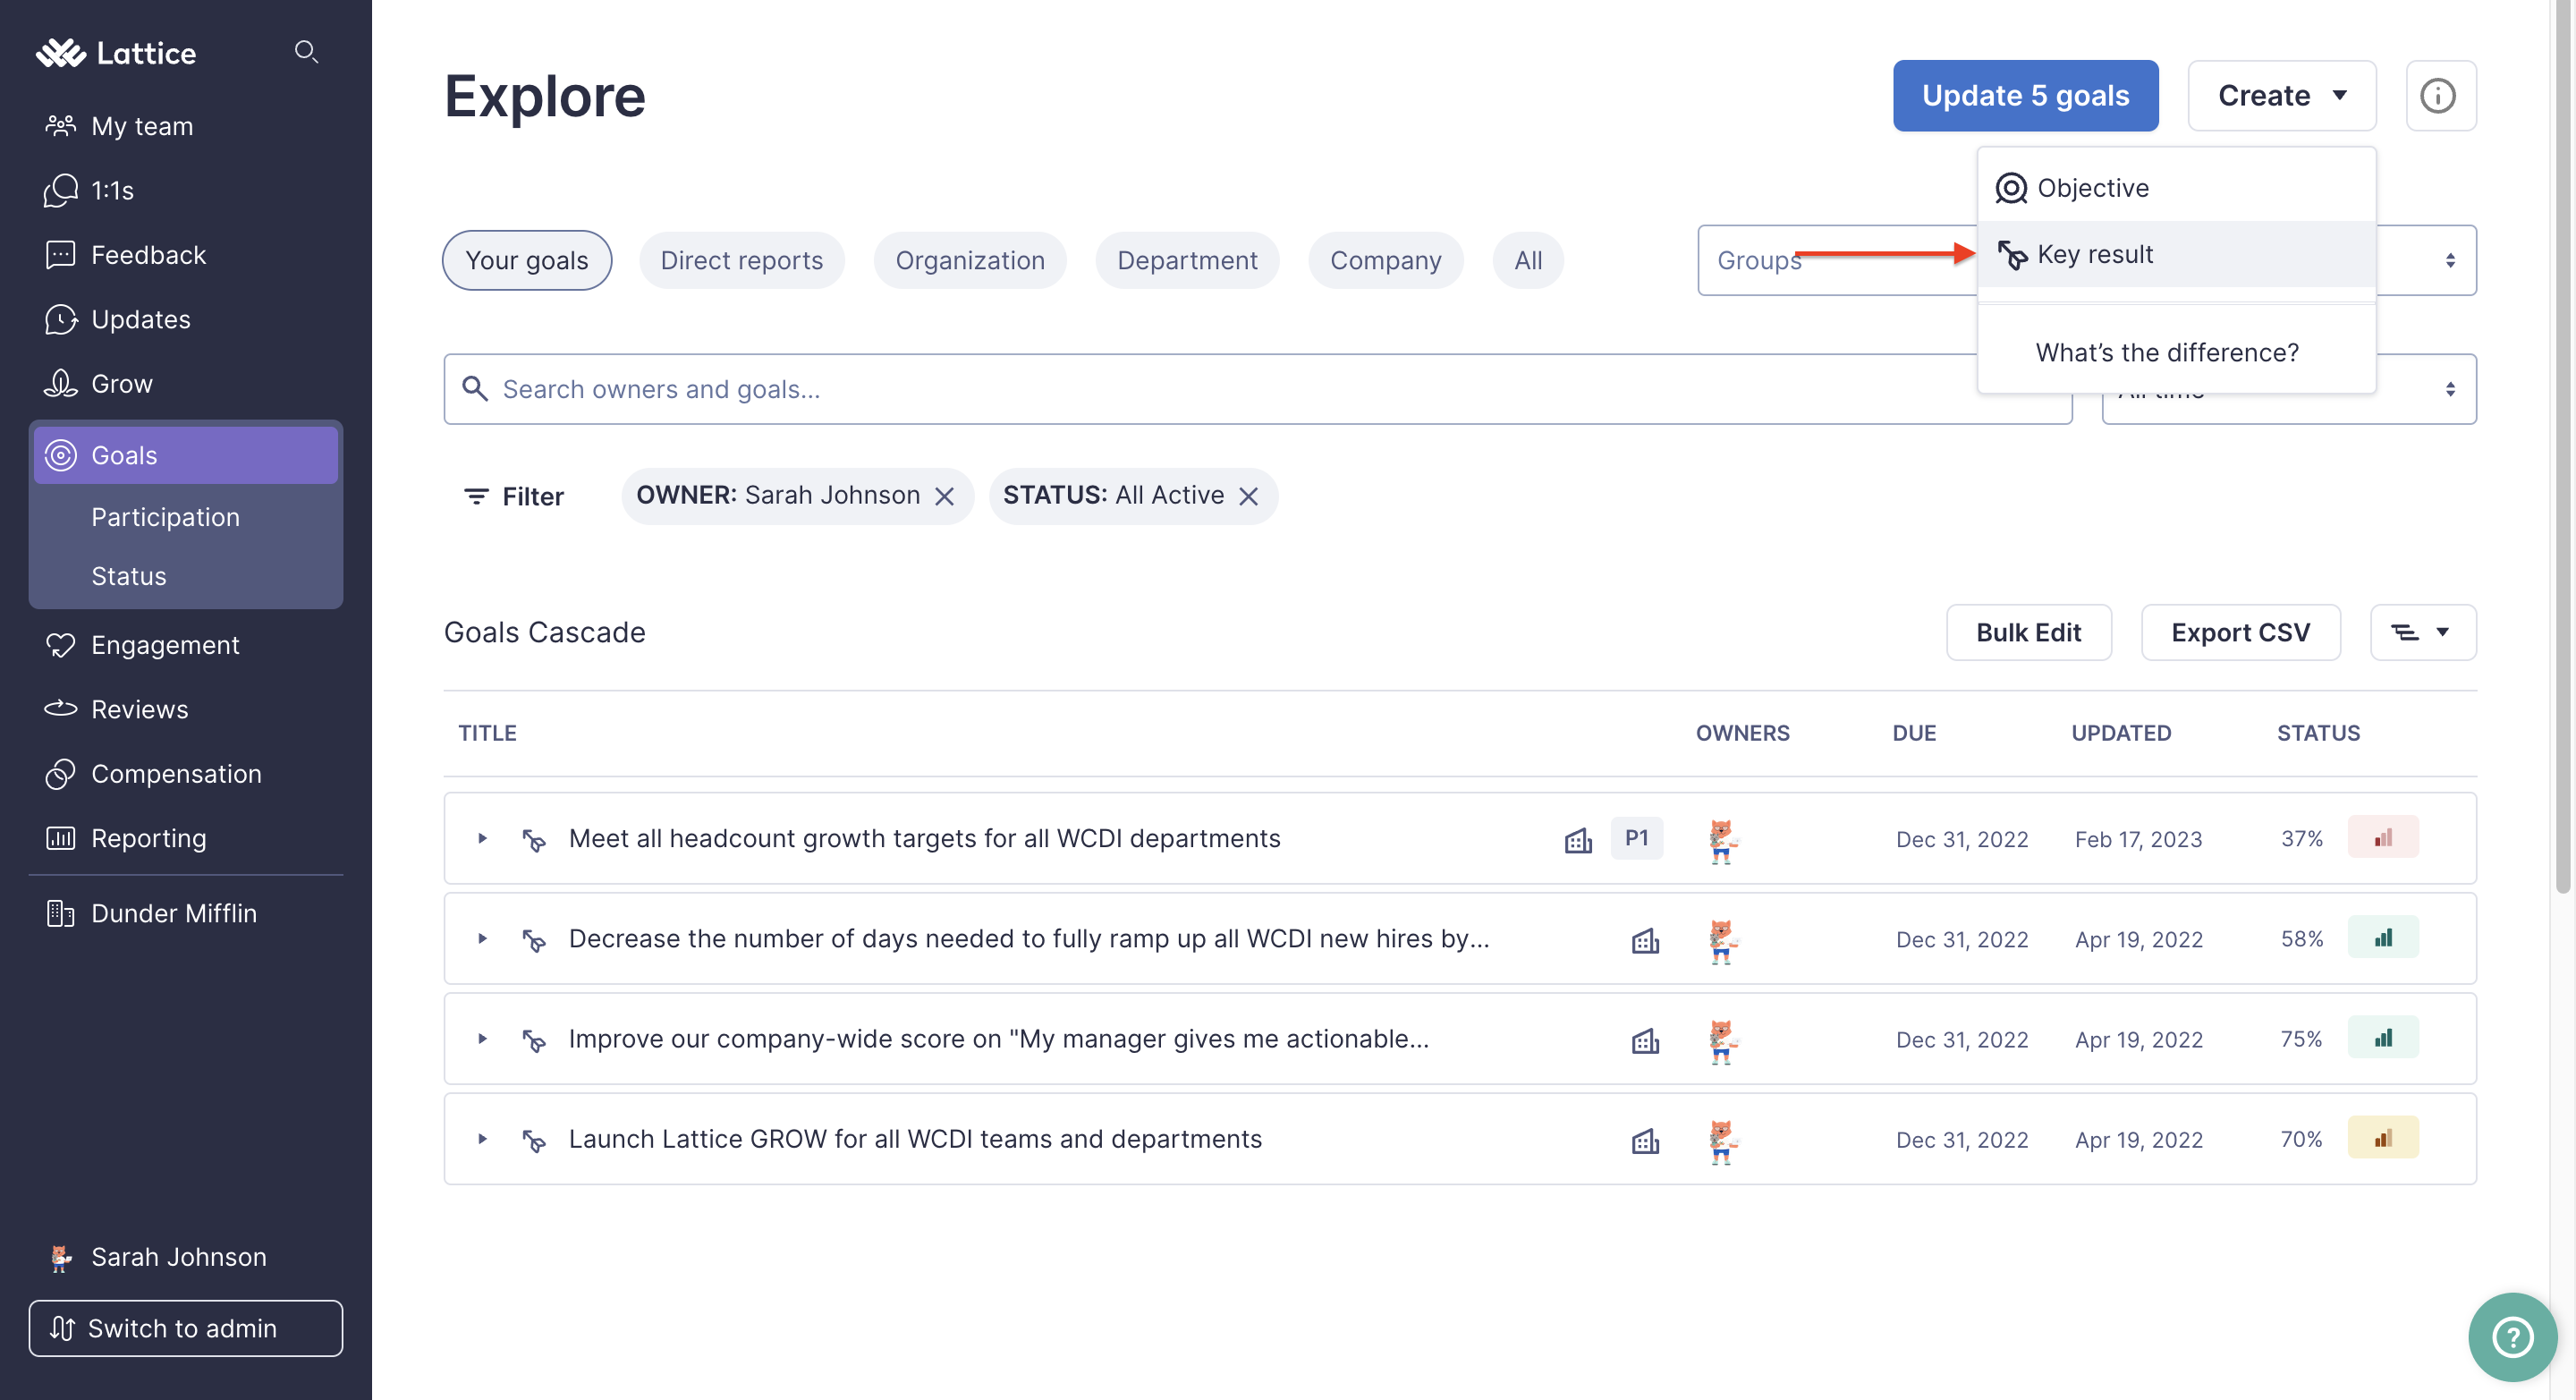
Task: Click owner avatar on Decrease the number row
Action: click(1722, 941)
